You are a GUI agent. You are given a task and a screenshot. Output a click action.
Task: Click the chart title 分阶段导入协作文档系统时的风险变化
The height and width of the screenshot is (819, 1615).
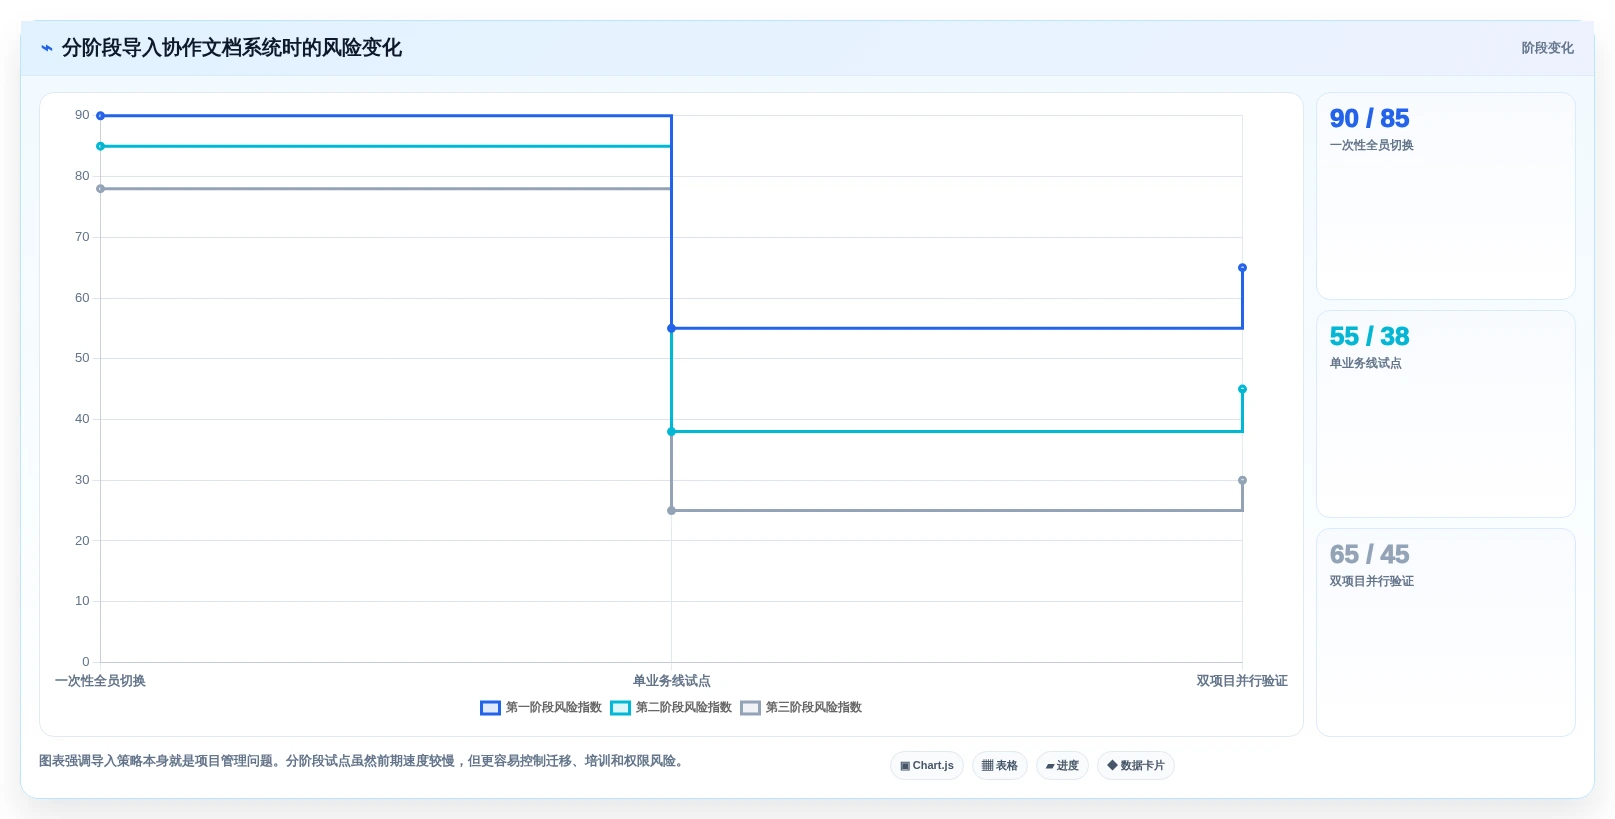pos(232,48)
